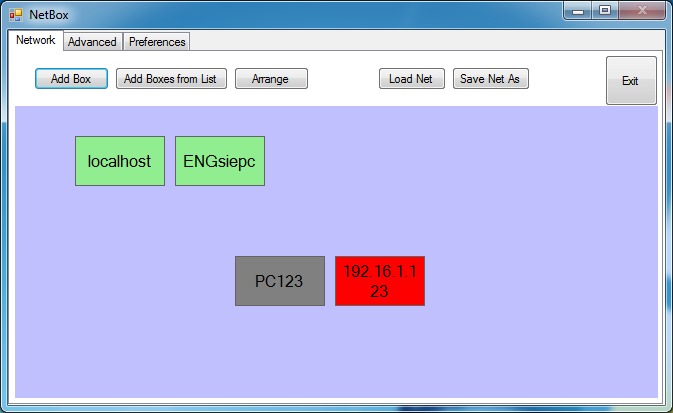Open Add Boxes from List

(x=171, y=79)
